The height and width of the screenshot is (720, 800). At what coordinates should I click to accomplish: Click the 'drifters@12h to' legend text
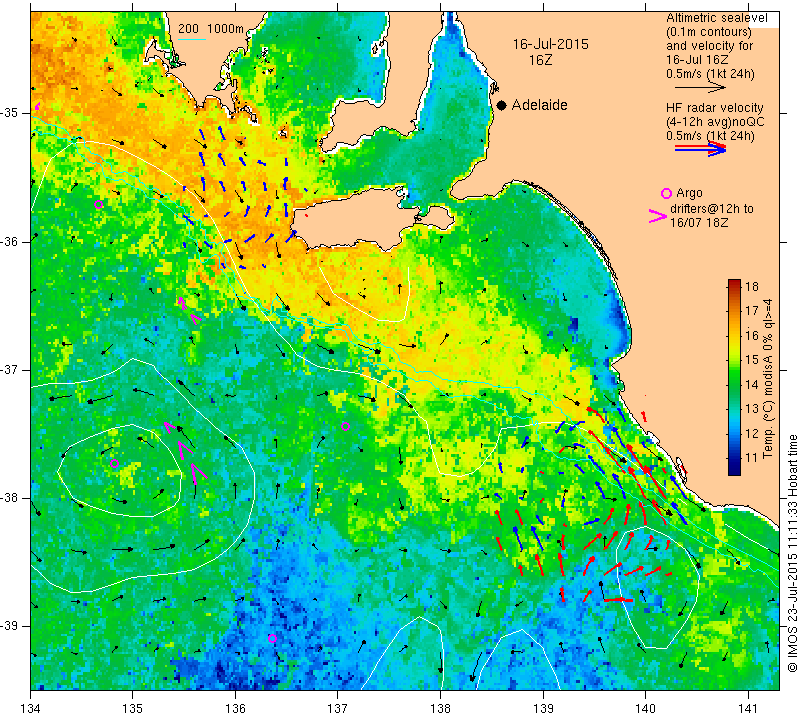coord(711,209)
